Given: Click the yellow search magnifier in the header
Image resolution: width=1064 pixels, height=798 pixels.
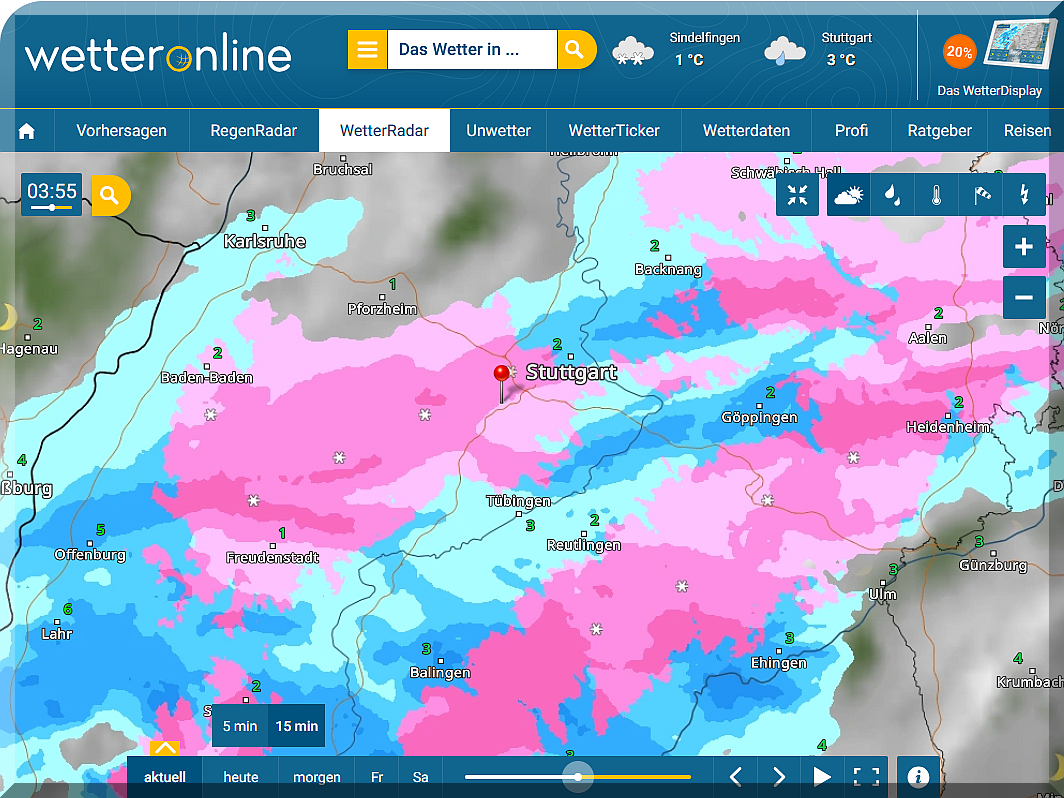Looking at the screenshot, I should [576, 49].
